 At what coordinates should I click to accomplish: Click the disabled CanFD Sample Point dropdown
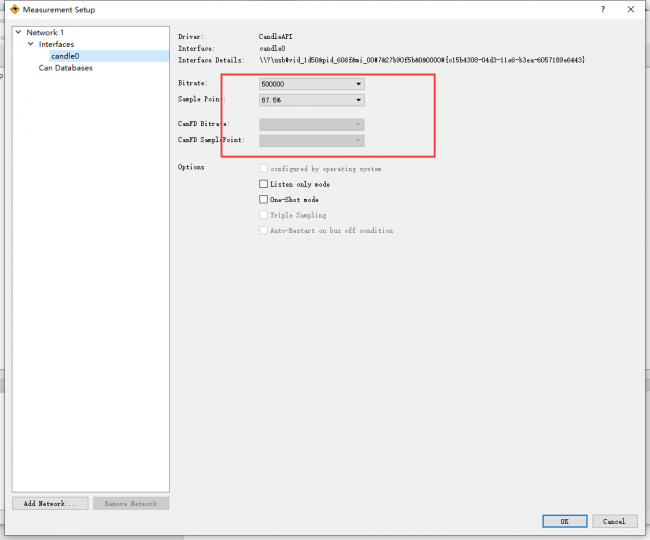tap(312, 141)
